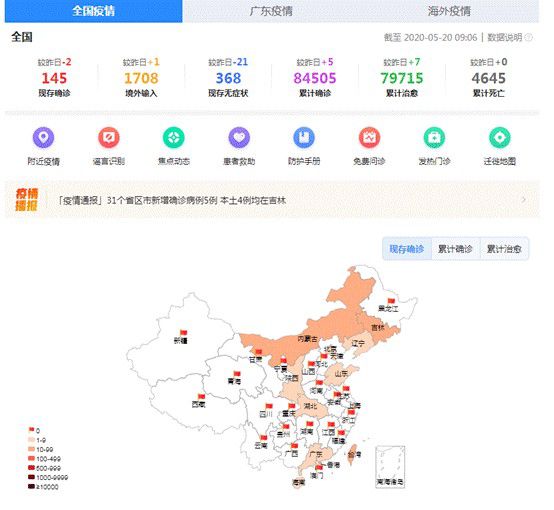
Task: Open the 发热门诊 clinic icon
Action: [x=435, y=137]
